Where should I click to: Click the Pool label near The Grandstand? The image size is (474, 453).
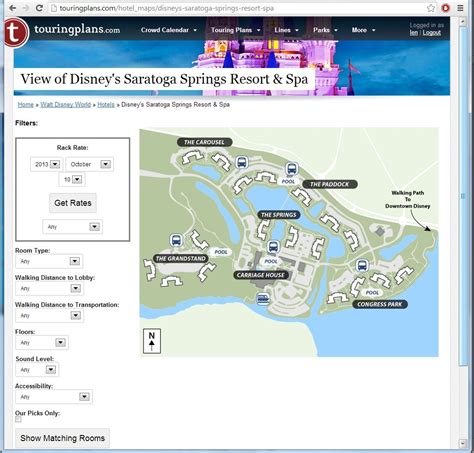[221, 252]
